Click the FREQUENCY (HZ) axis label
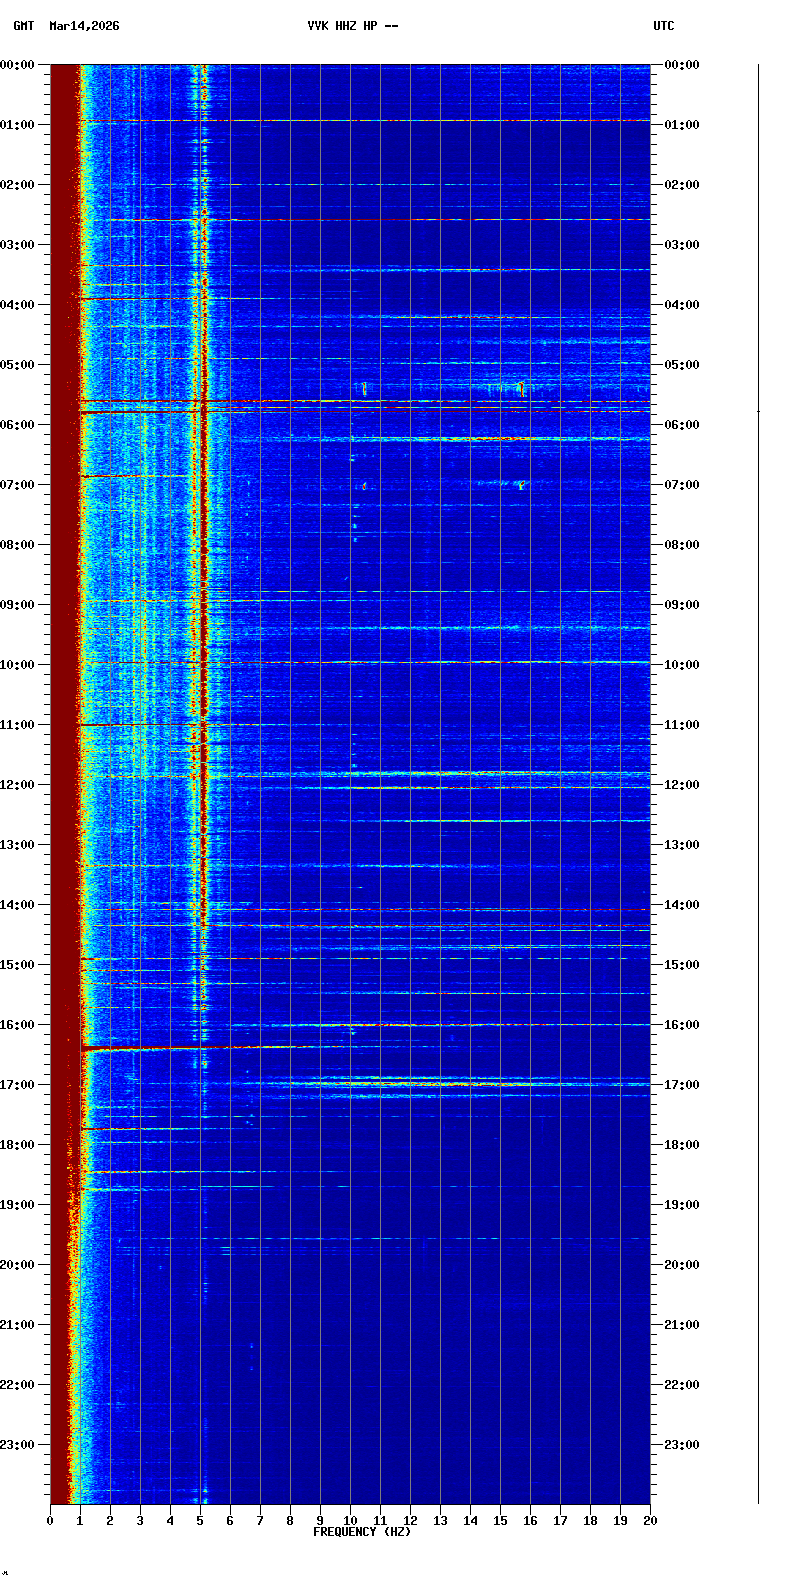Viewport: 802px width, 1584px height. click(x=362, y=1532)
